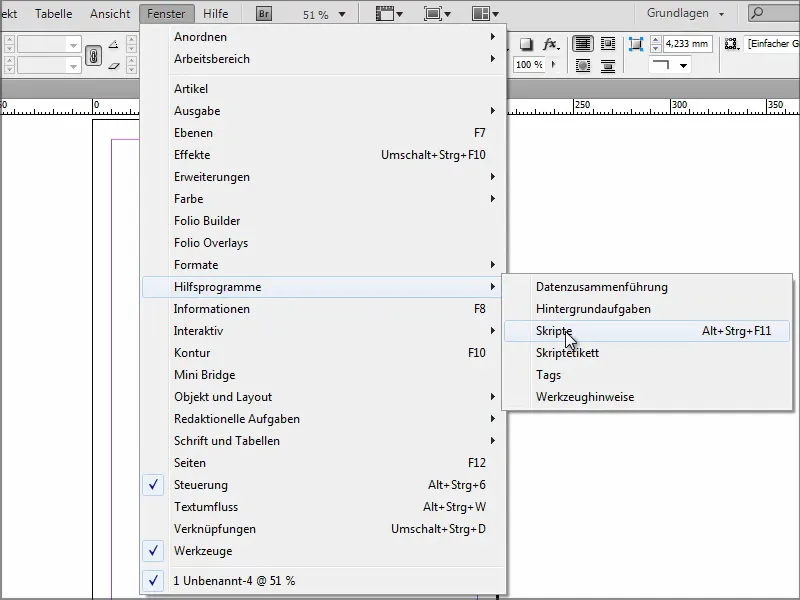Expand the Arbeitsbereich submenu
This screenshot has height=600, width=800.
click(x=323, y=59)
